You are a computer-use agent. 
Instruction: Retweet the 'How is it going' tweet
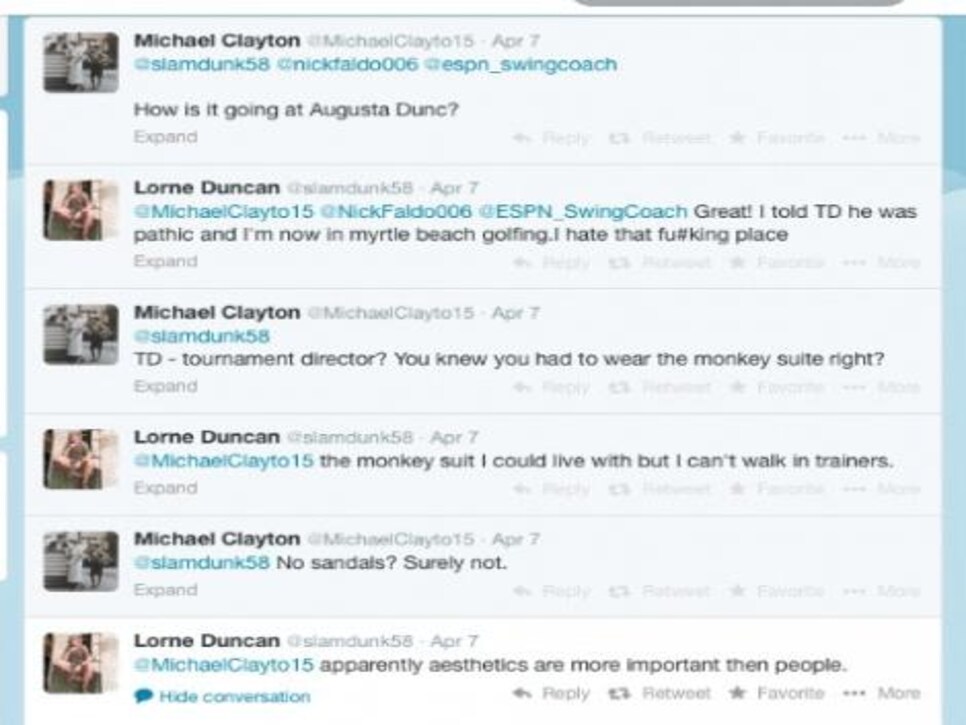660,137
